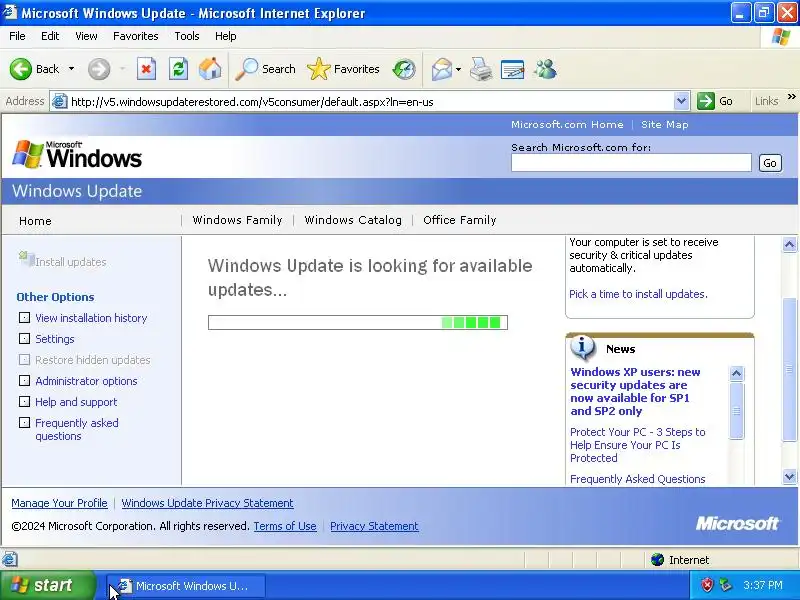Viewport: 800px width, 600px height.
Task: Open the Manage Your Profile link
Action: (x=59, y=503)
